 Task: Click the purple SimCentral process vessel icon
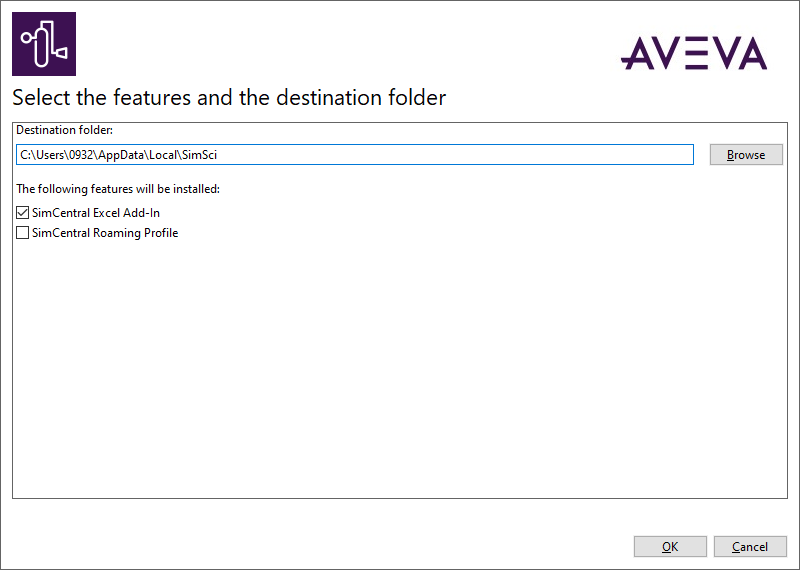[44, 44]
